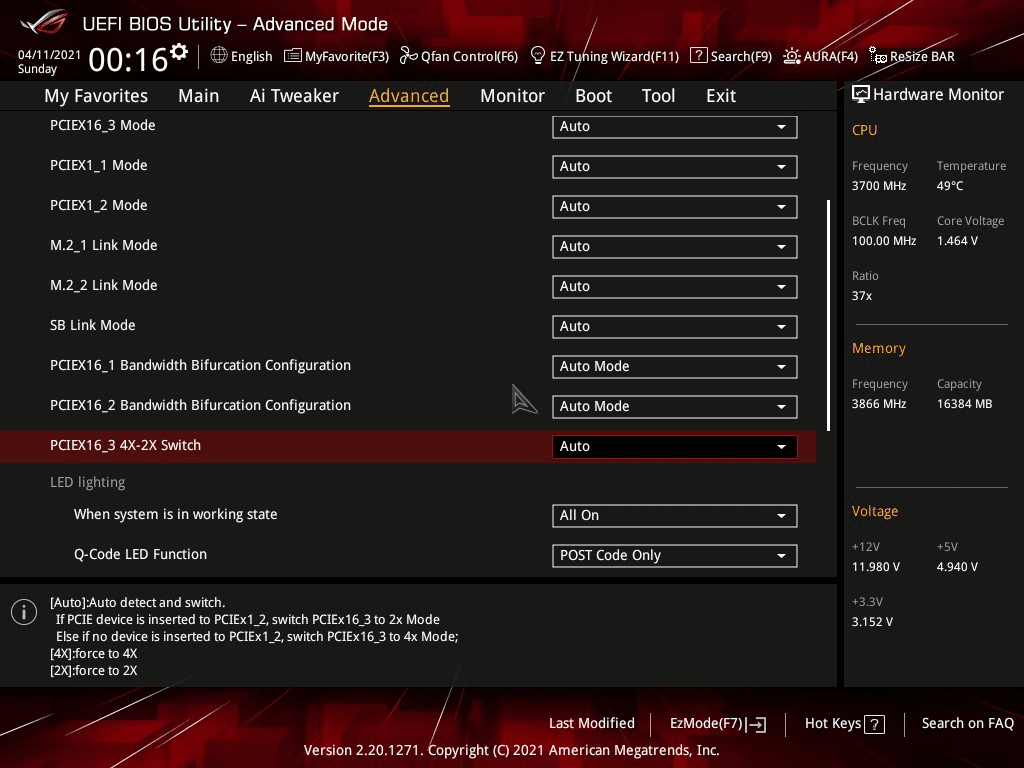Image resolution: width=1024 pixels, height=768 pixels.
Task: Select When system is in working state label
Action: (176, 515)
